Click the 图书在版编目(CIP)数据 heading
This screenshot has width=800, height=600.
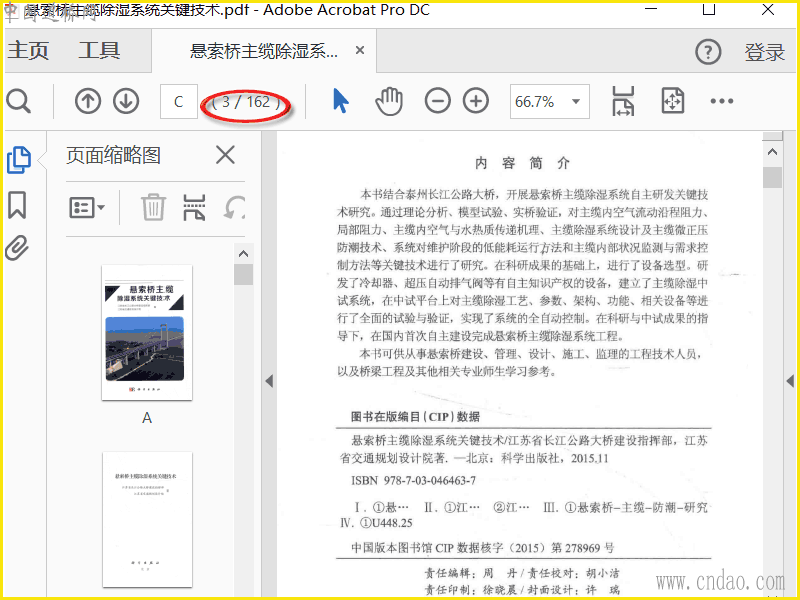click(x=415, y=417)
